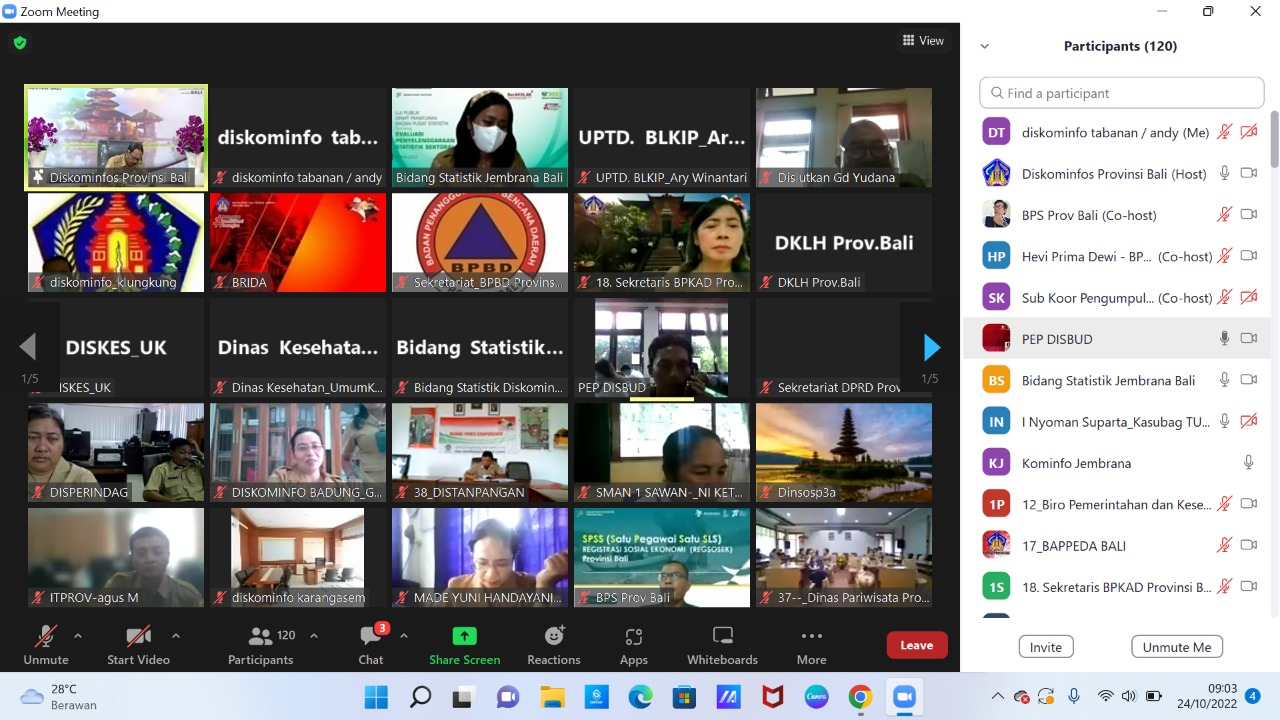Open Microsoft Store from taskbar

click(x=684, y=696)
